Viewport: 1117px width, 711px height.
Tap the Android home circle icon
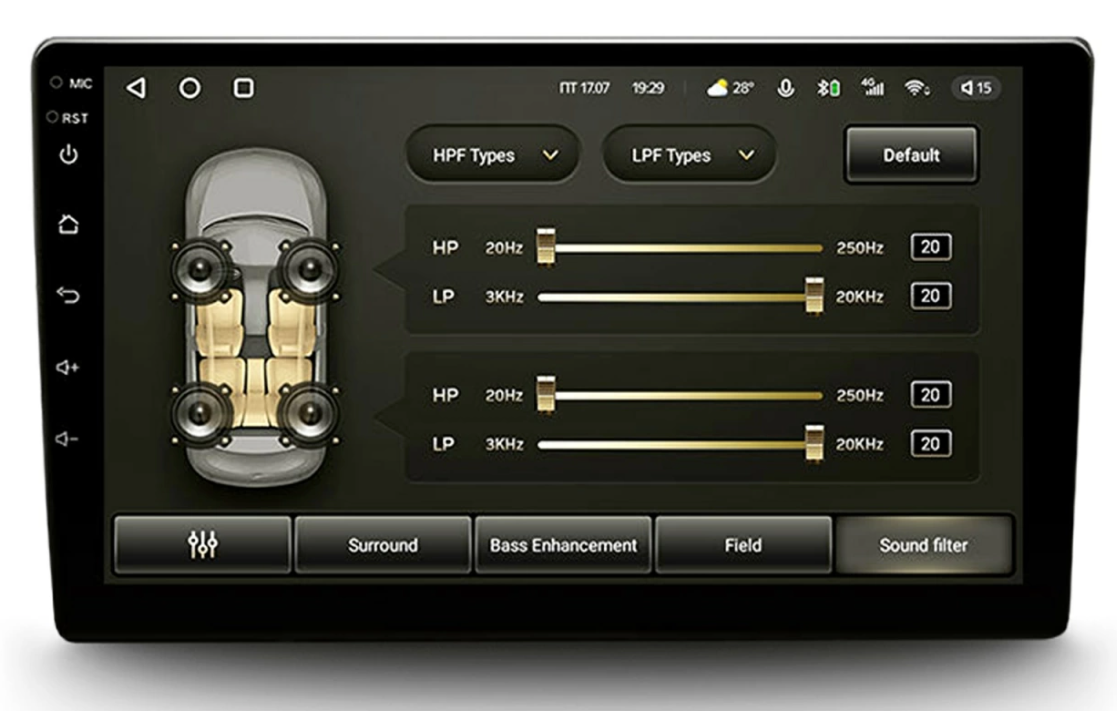(189, 88)
